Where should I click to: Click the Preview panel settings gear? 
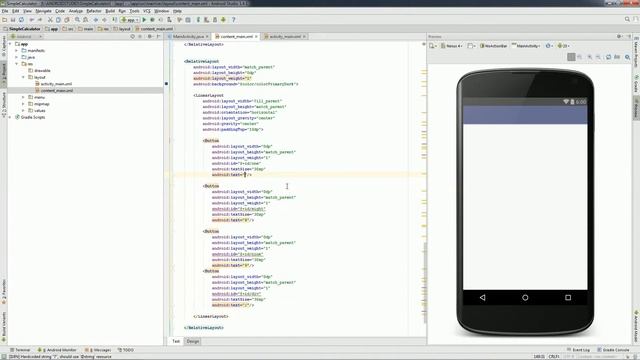click(x=619, y=36)
